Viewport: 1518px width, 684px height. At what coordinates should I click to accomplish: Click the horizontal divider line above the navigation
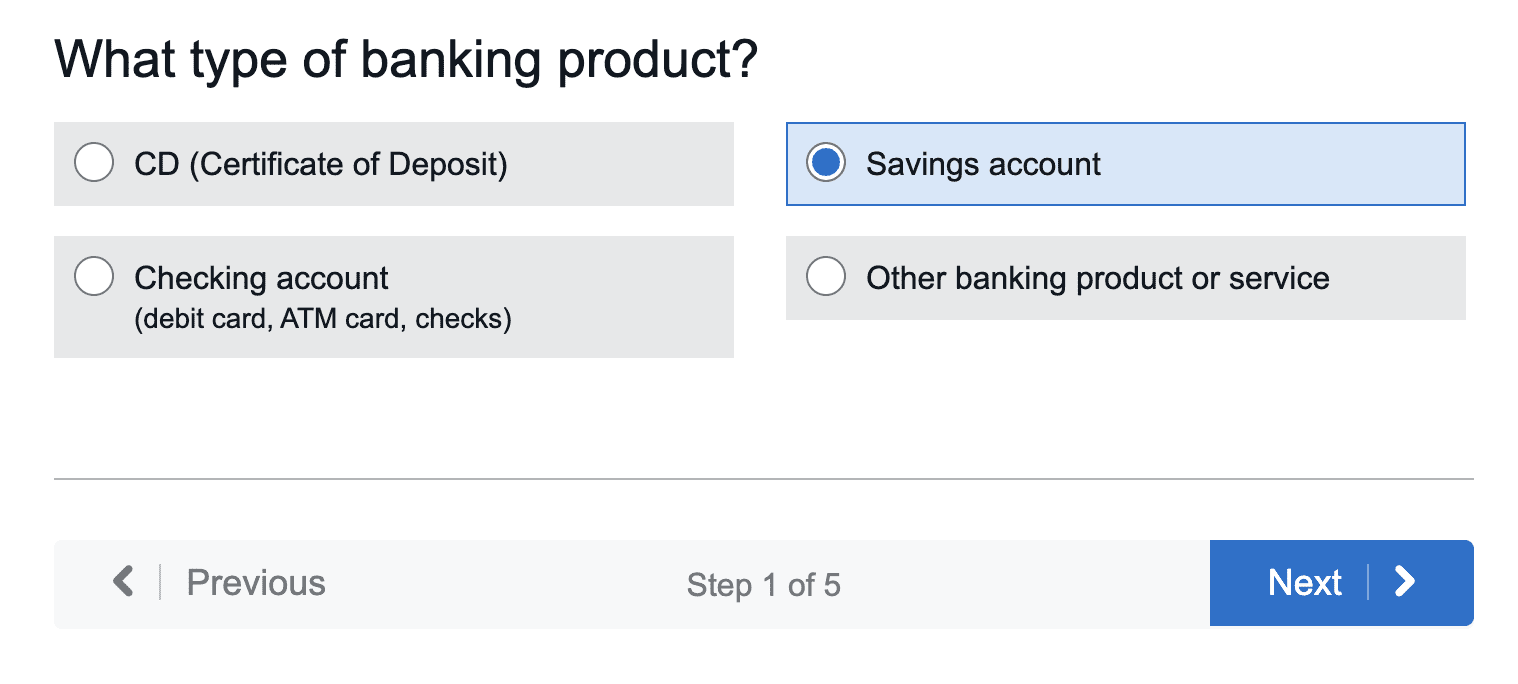[x=763, y=479]
